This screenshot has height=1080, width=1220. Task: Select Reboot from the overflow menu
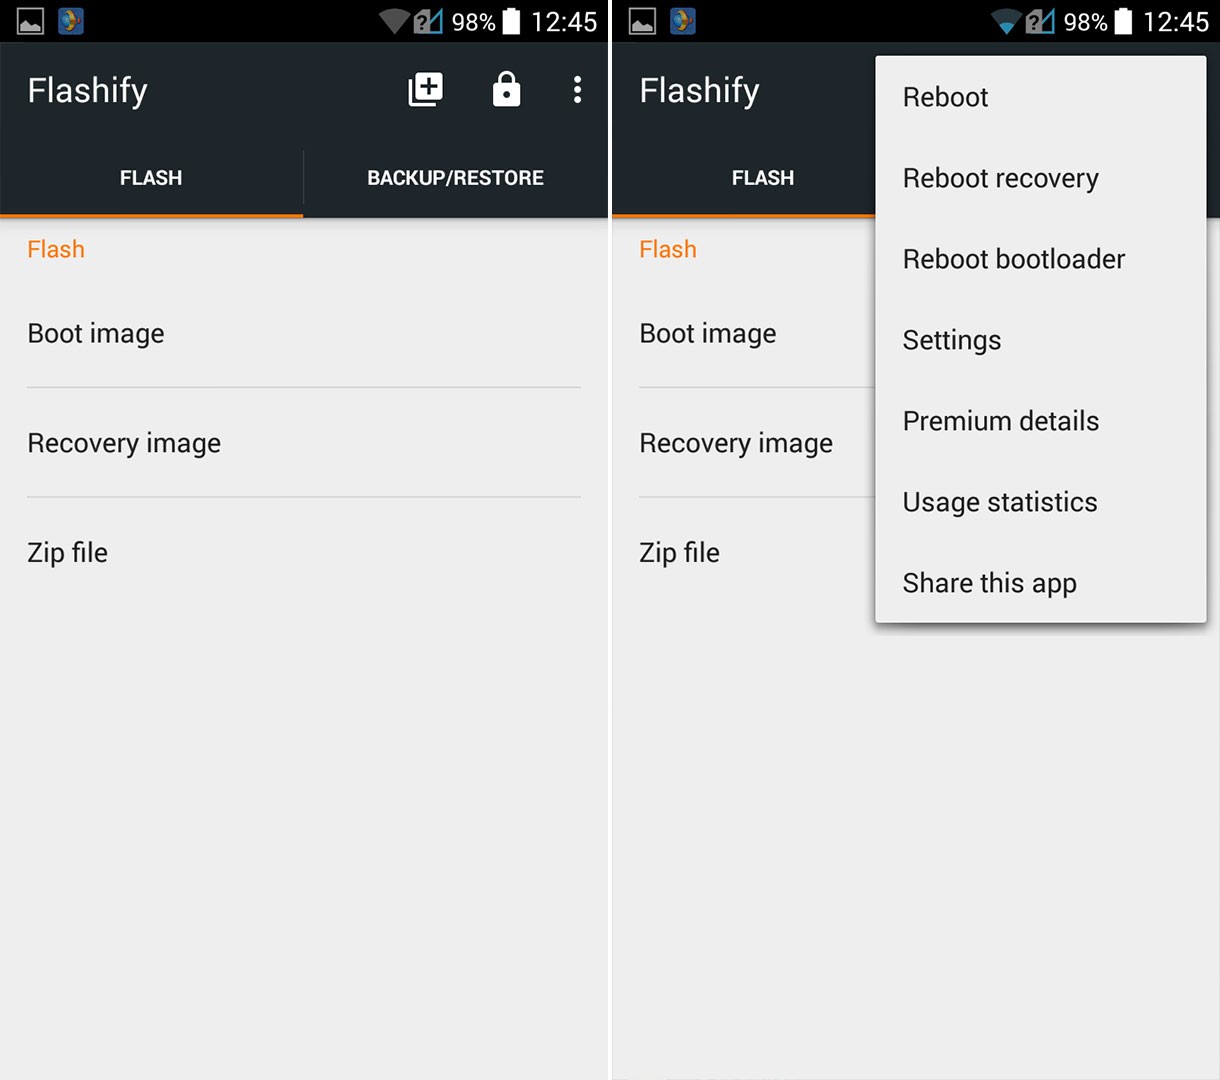[1041, 97]
